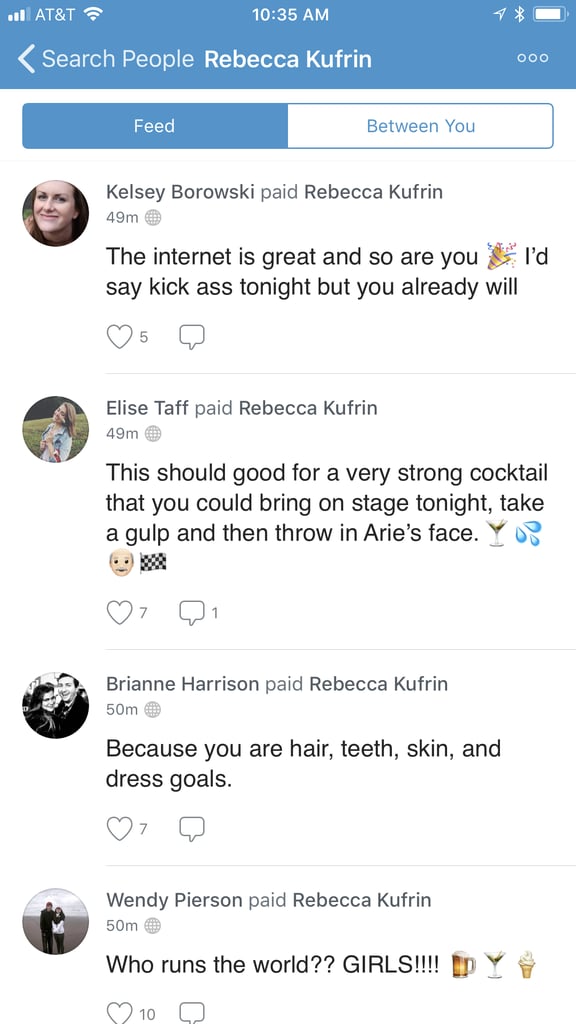Open Kelsey Borowski's profile name link
The image size is (576, 1024).
tap(180, 192)
